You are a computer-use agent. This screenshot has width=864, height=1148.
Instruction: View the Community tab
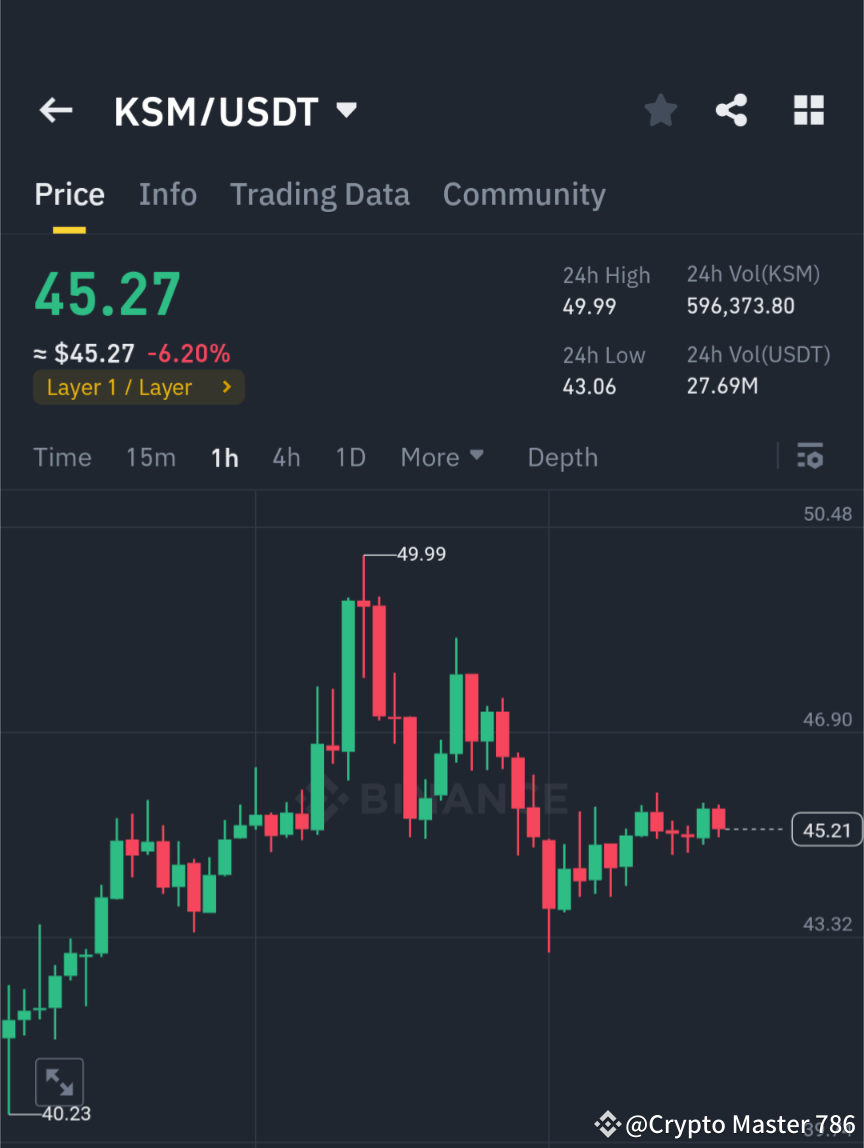pos(524,194)
